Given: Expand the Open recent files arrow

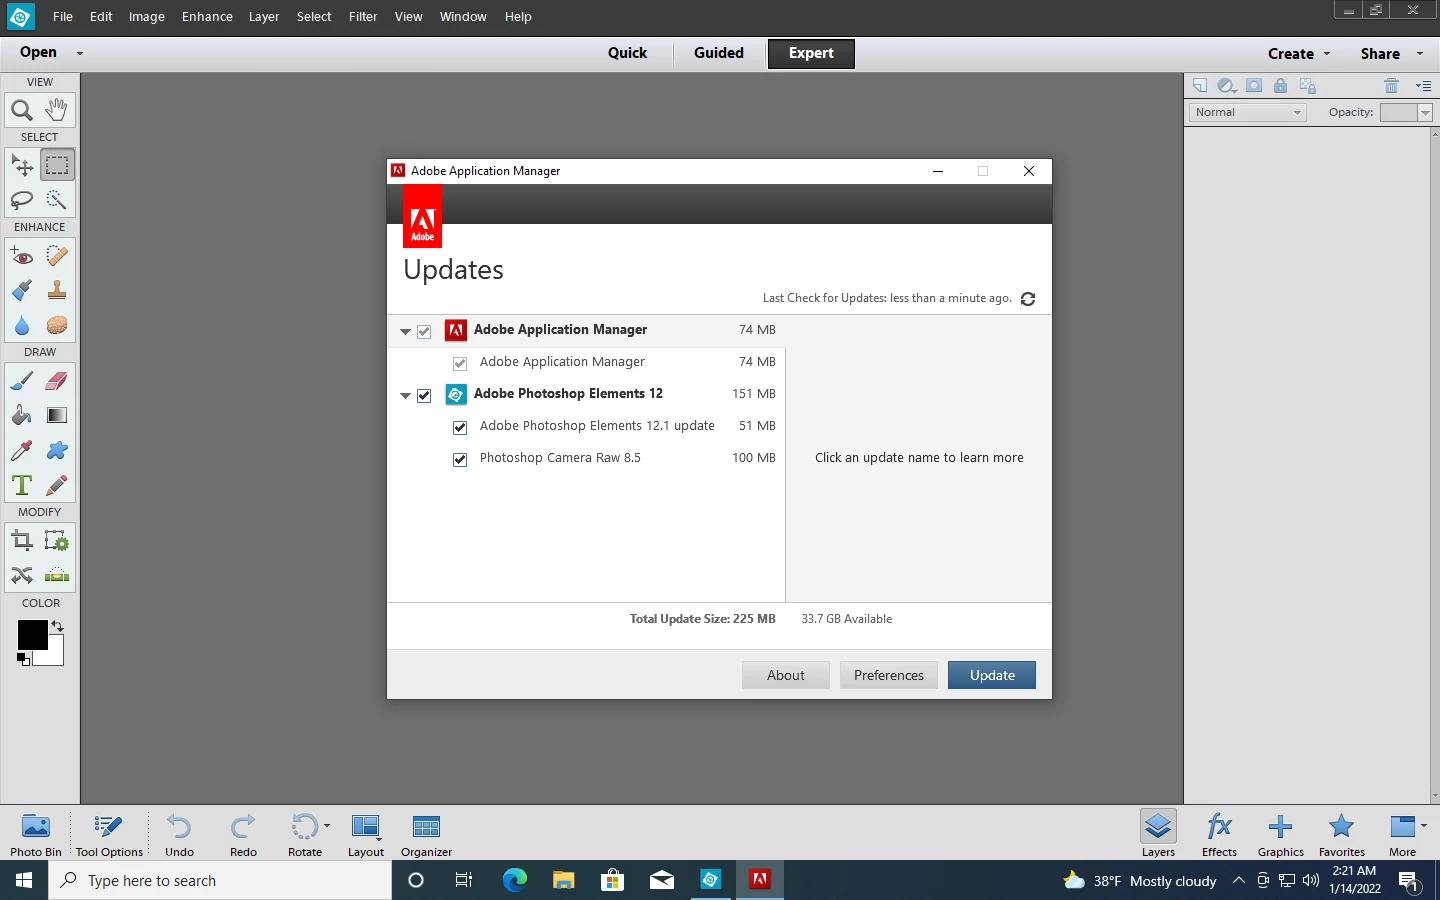Looking at the screenshot, I should pos(80,53).
